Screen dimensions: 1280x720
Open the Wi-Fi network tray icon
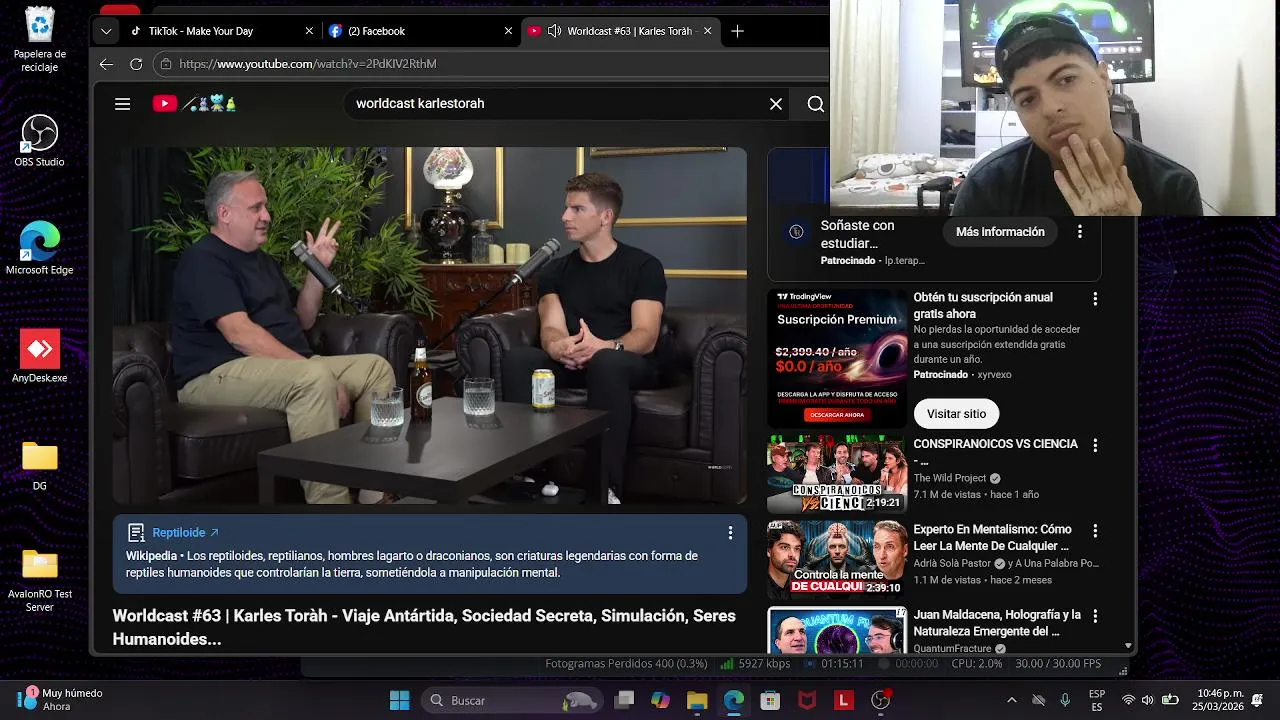coord(1128,700)
